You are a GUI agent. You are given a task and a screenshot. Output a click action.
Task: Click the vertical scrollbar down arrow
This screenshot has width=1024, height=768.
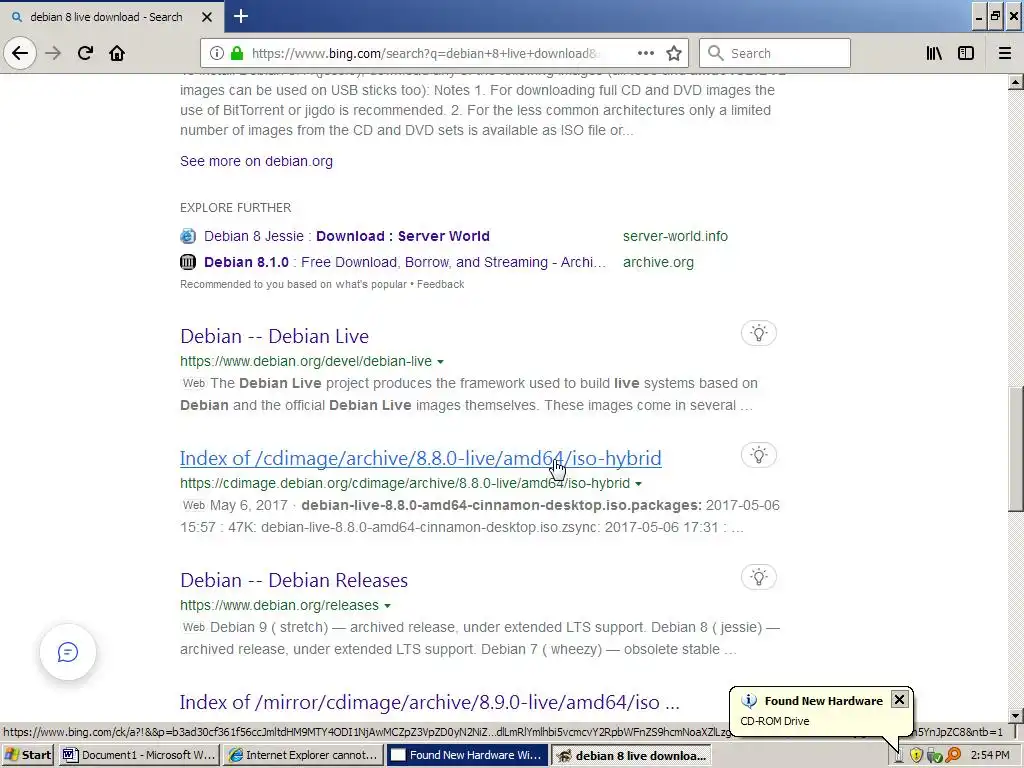point(1016,716)
